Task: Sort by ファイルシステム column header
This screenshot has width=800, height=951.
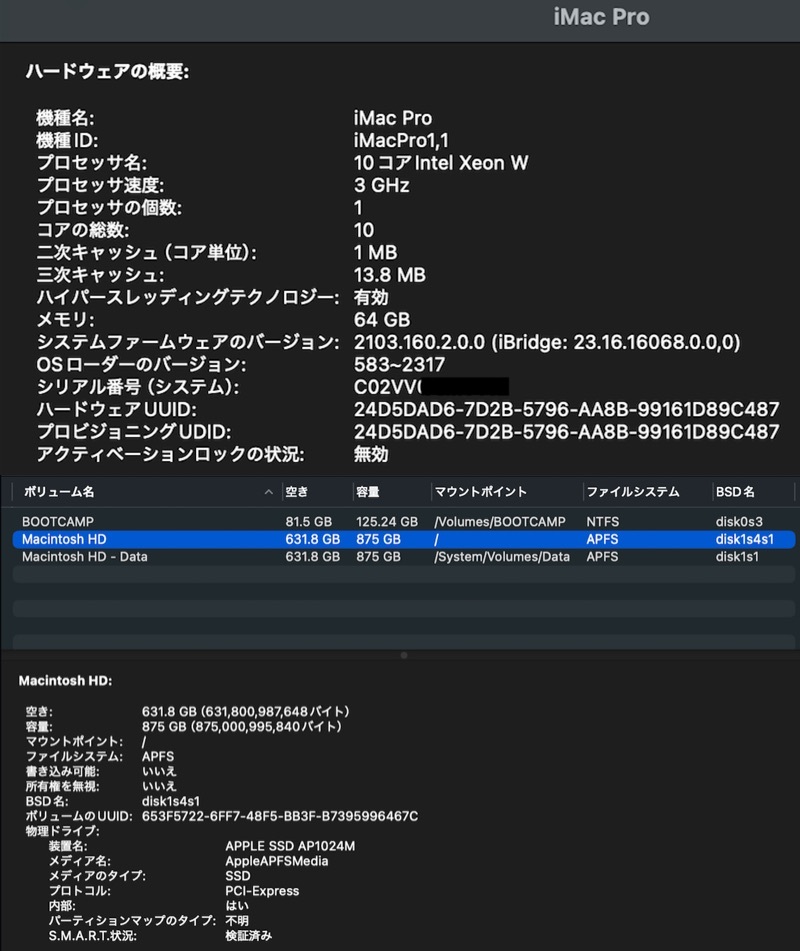Action: (x=633, y=492)
